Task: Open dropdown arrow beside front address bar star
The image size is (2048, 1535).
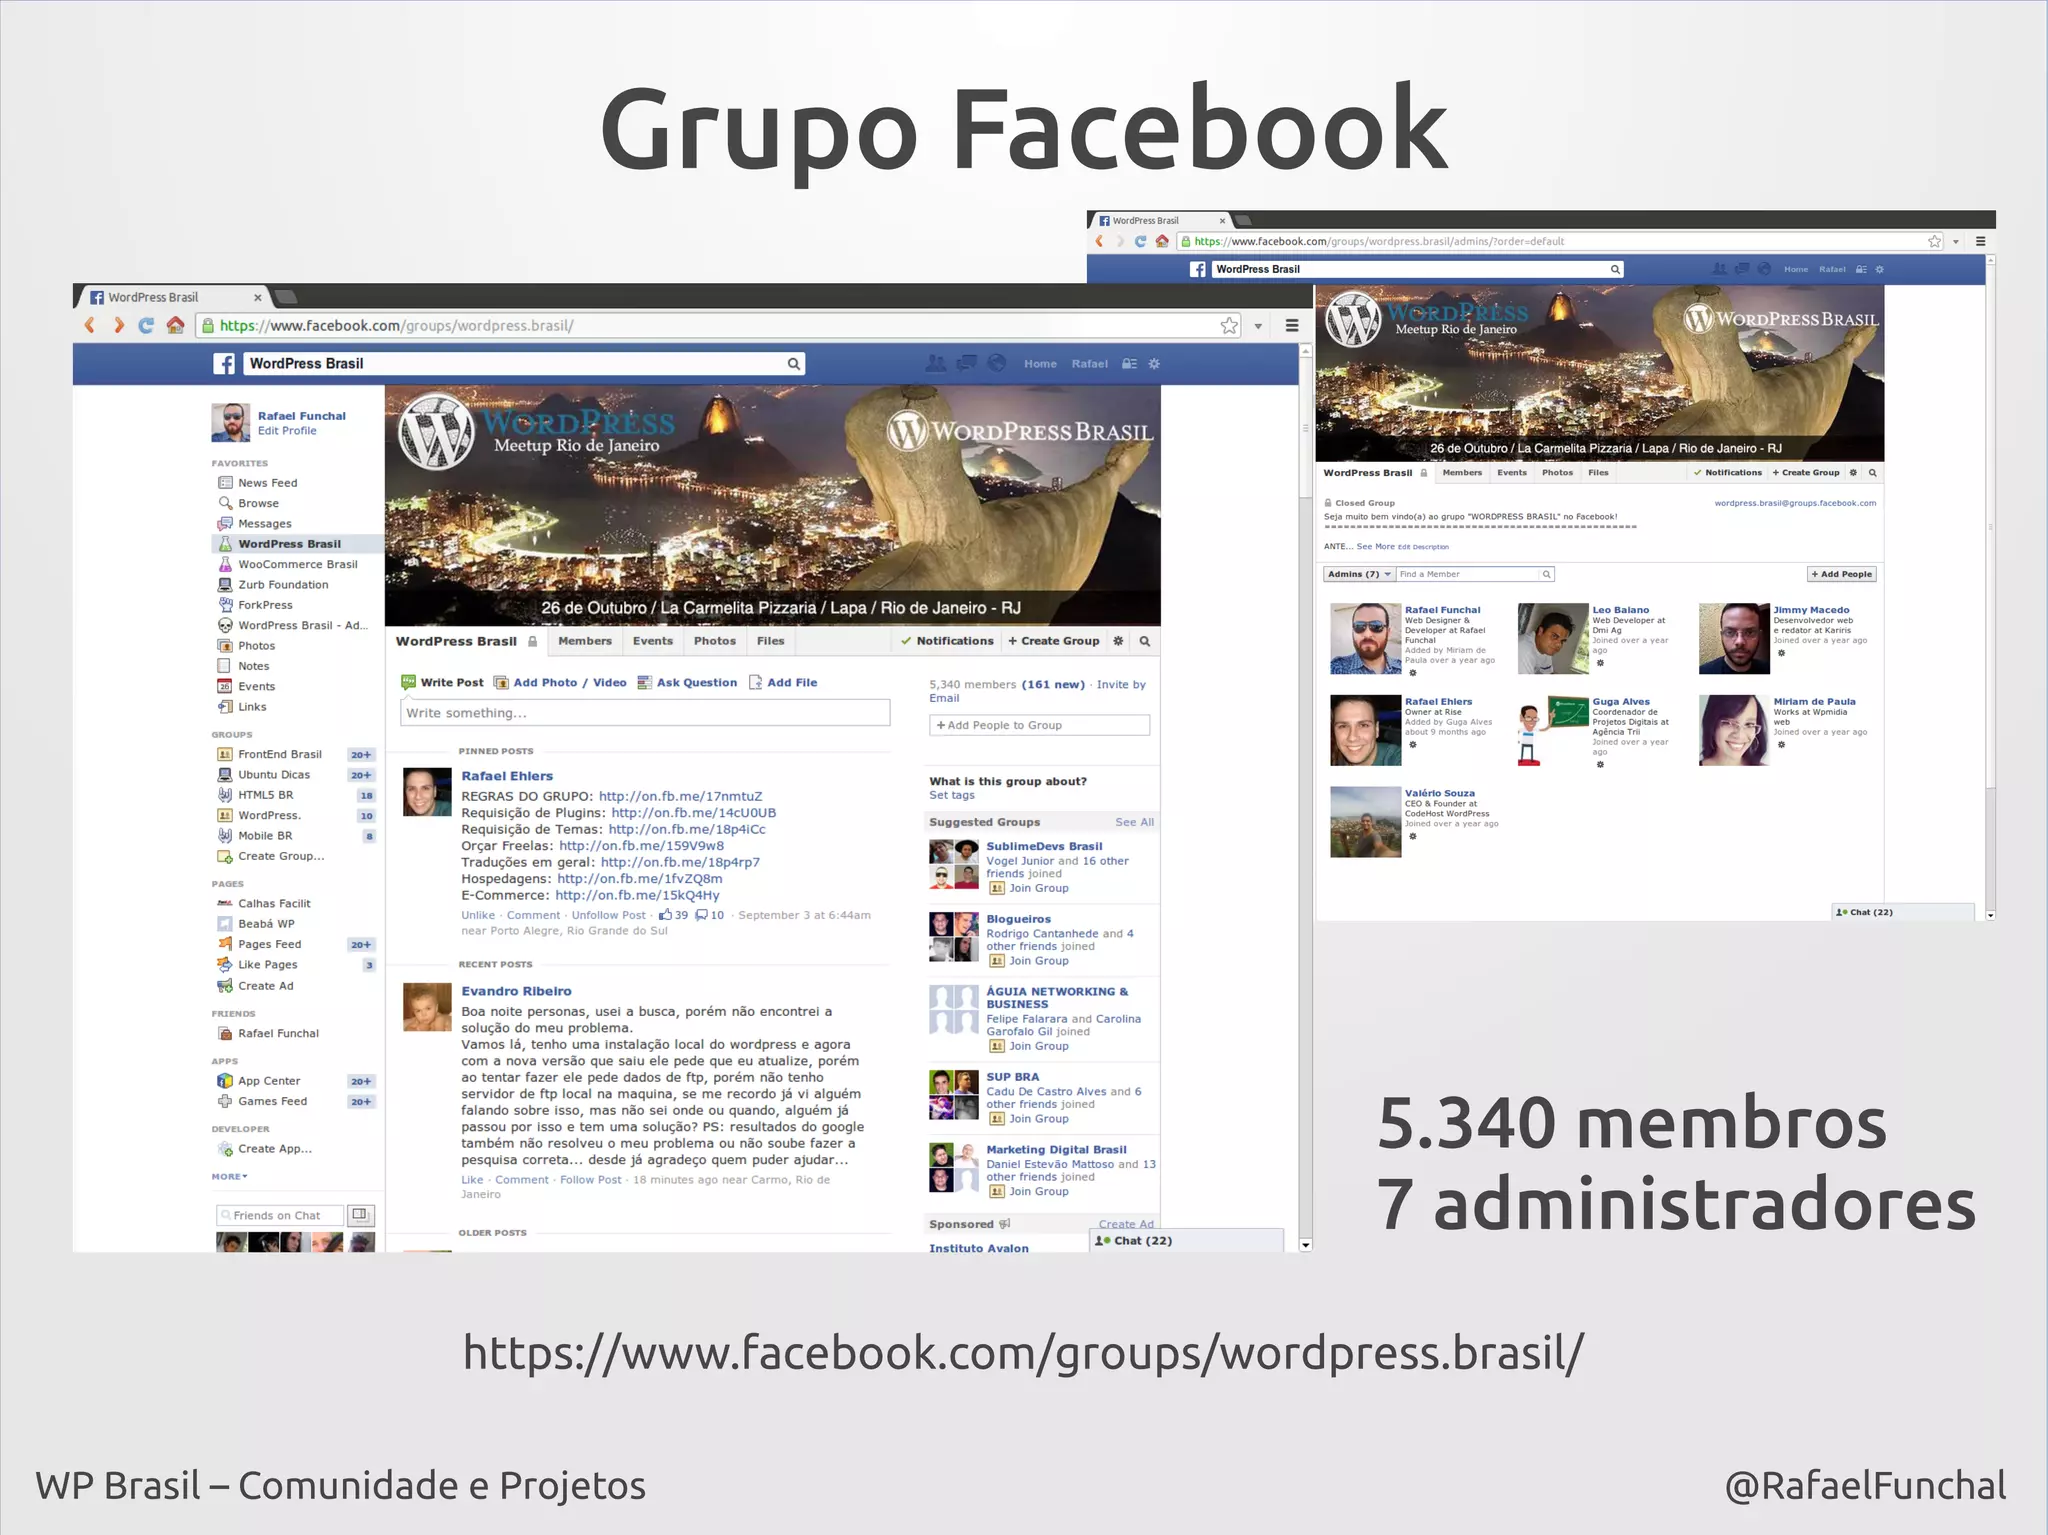Action: pos(1258,326)
